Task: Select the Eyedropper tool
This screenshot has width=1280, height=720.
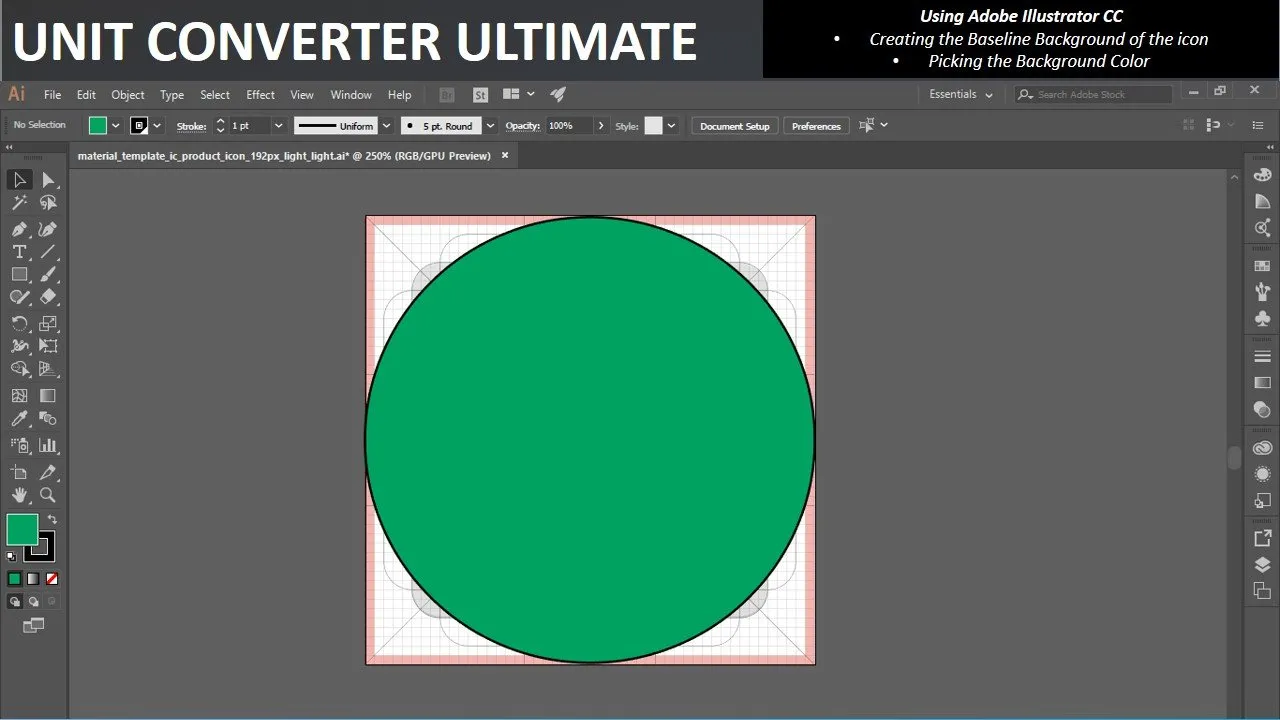Action: (19, 419)
